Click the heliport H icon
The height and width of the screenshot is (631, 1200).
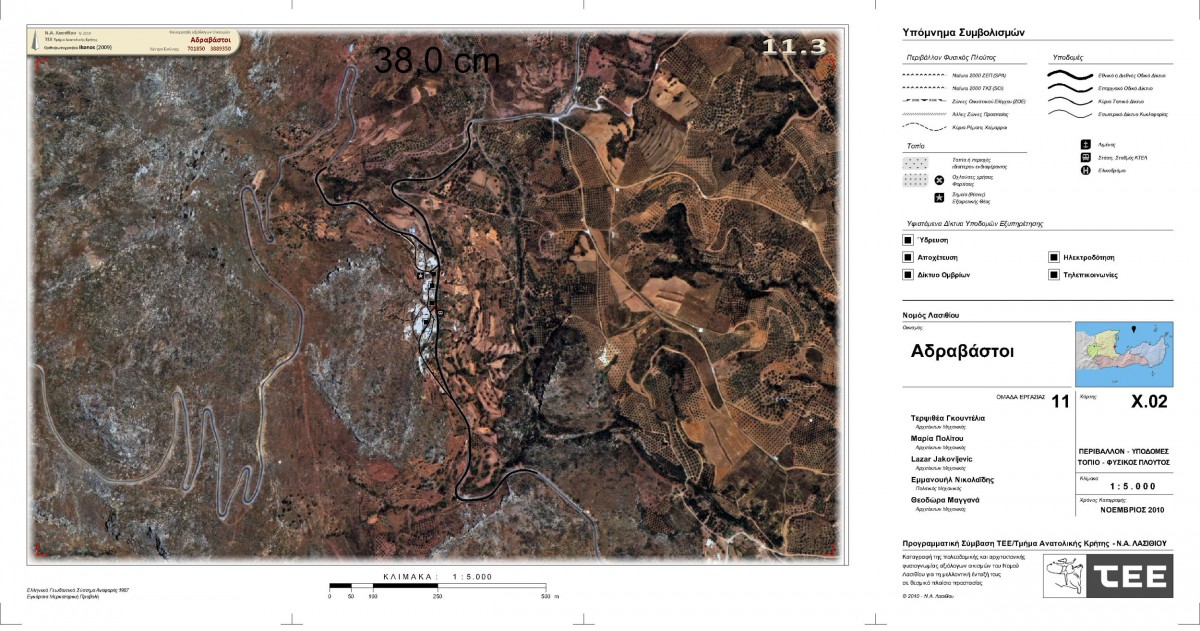1084,170
